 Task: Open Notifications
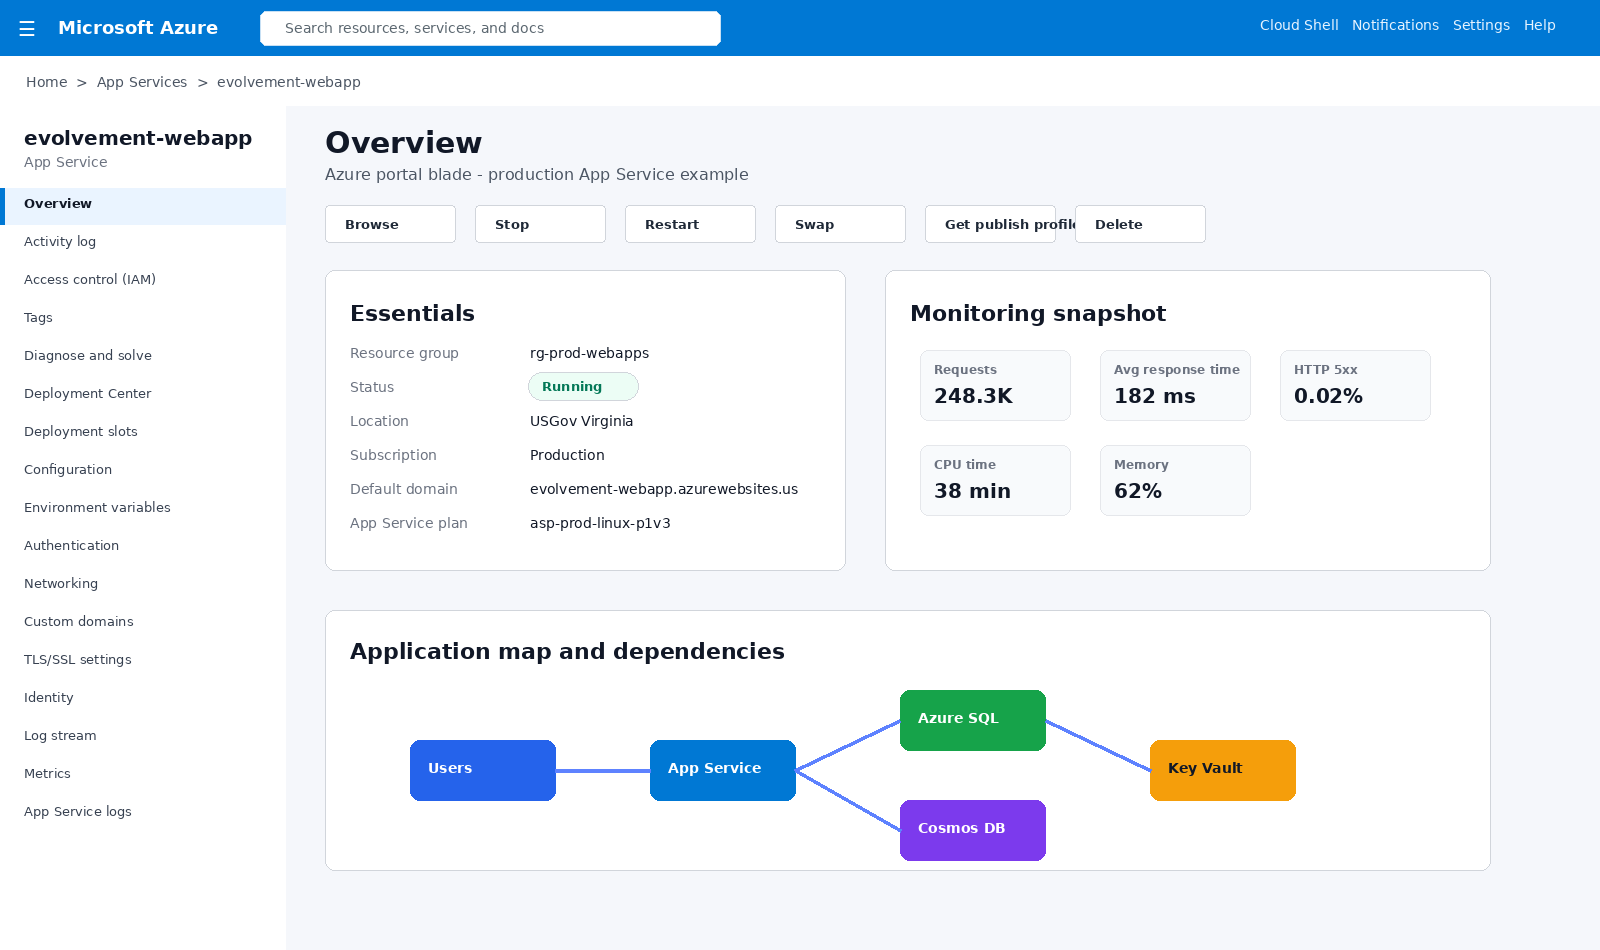1395,25
